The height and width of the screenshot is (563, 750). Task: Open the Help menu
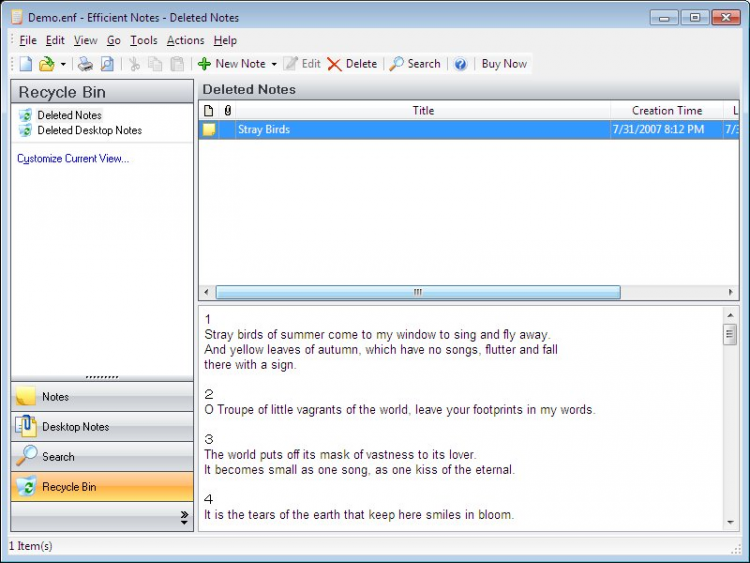[x=225, y=41]
